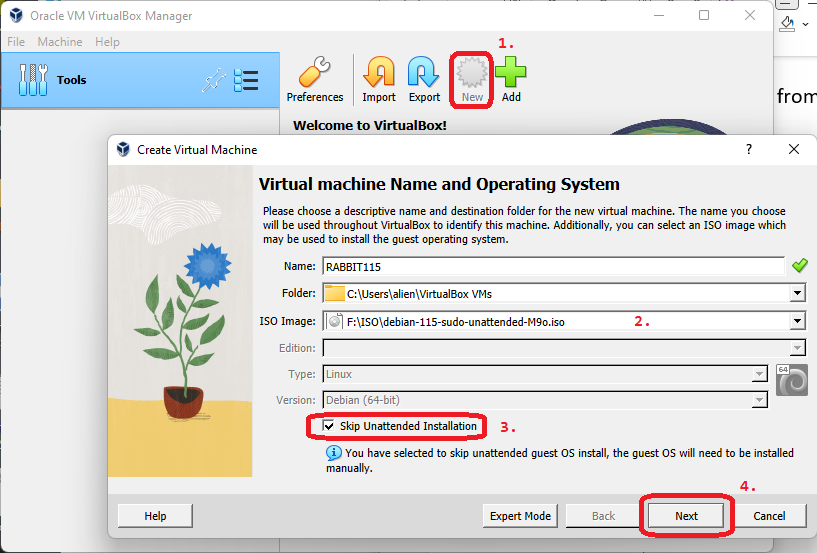817x553 pixels.
Task: Click the green Add machine icon
Action: (x=511, y=80)
